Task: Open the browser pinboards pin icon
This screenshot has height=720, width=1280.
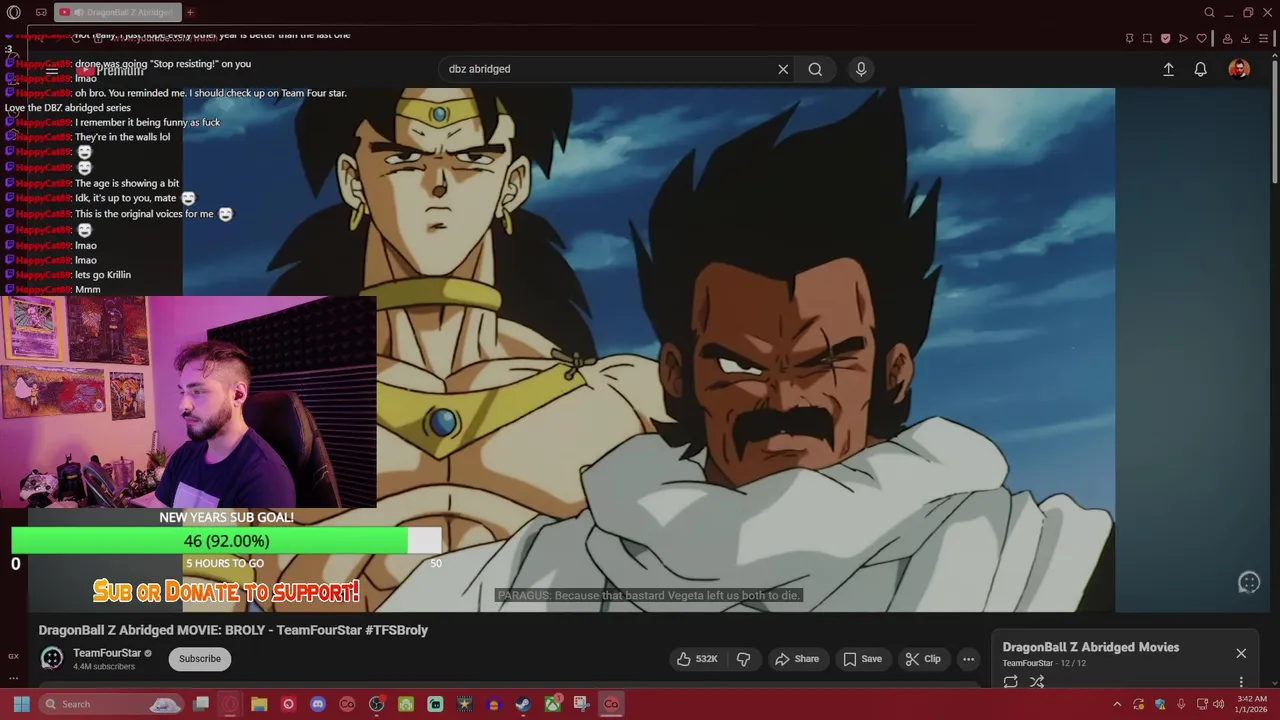Action: tap(1130, 38)
